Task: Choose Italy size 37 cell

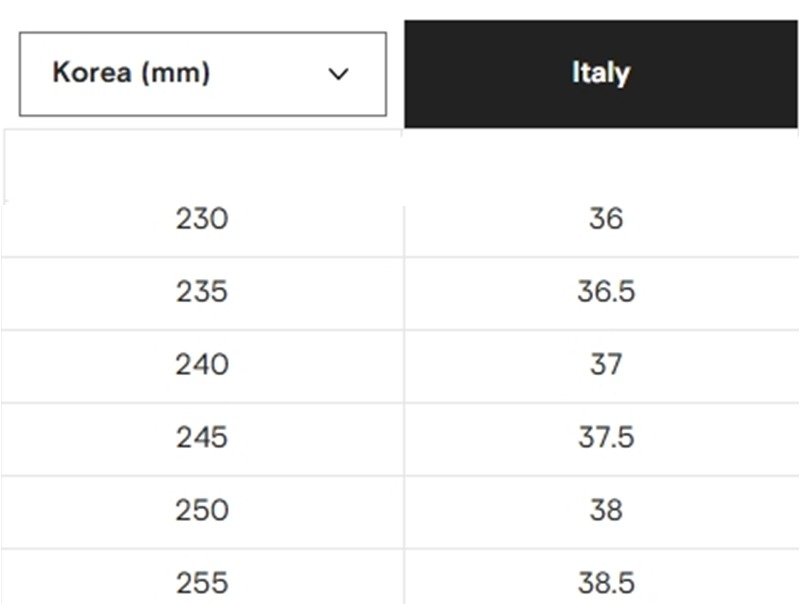Action: point(606,365)
